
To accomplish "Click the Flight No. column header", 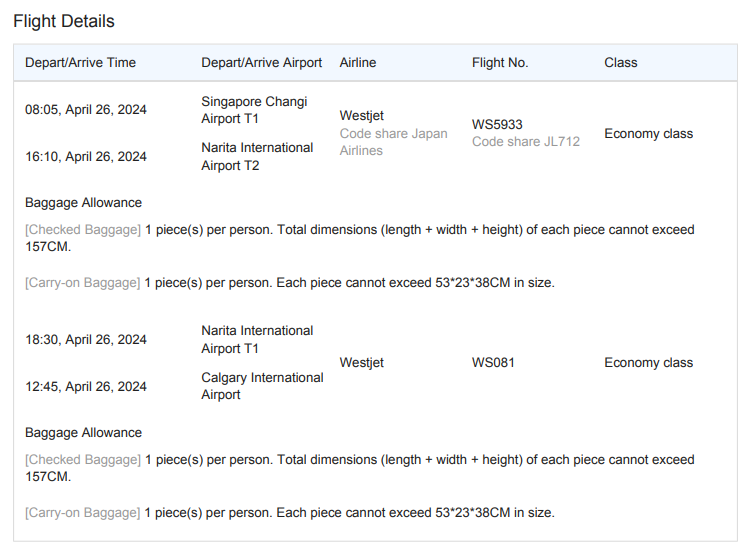I will click(x=500, y=62).
